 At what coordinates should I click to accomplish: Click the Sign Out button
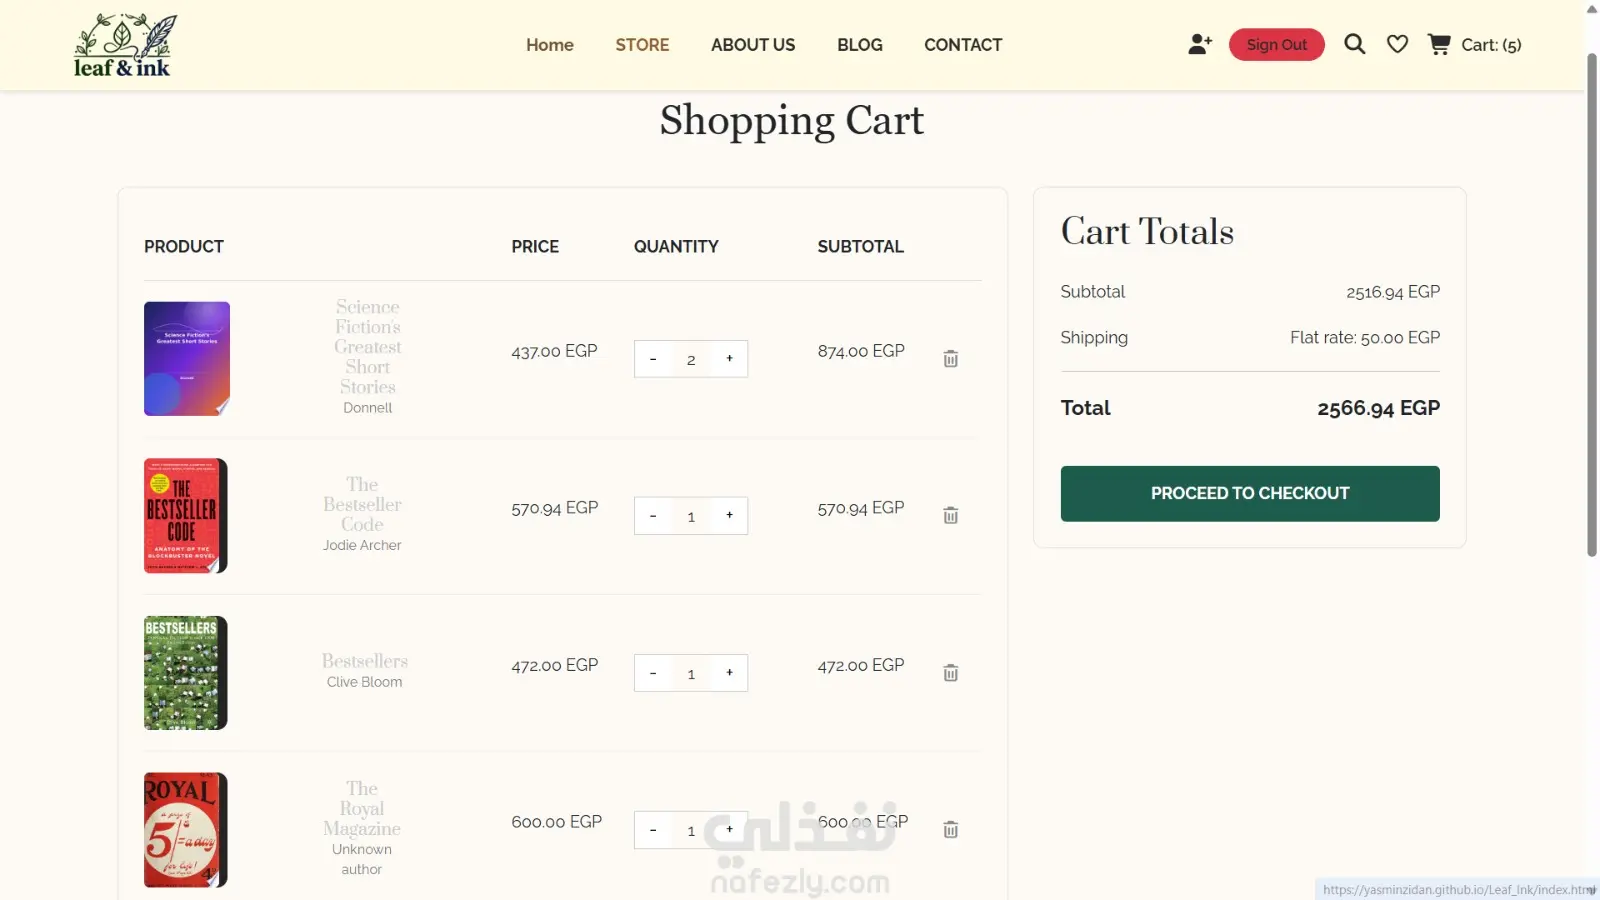point(1276,45)
